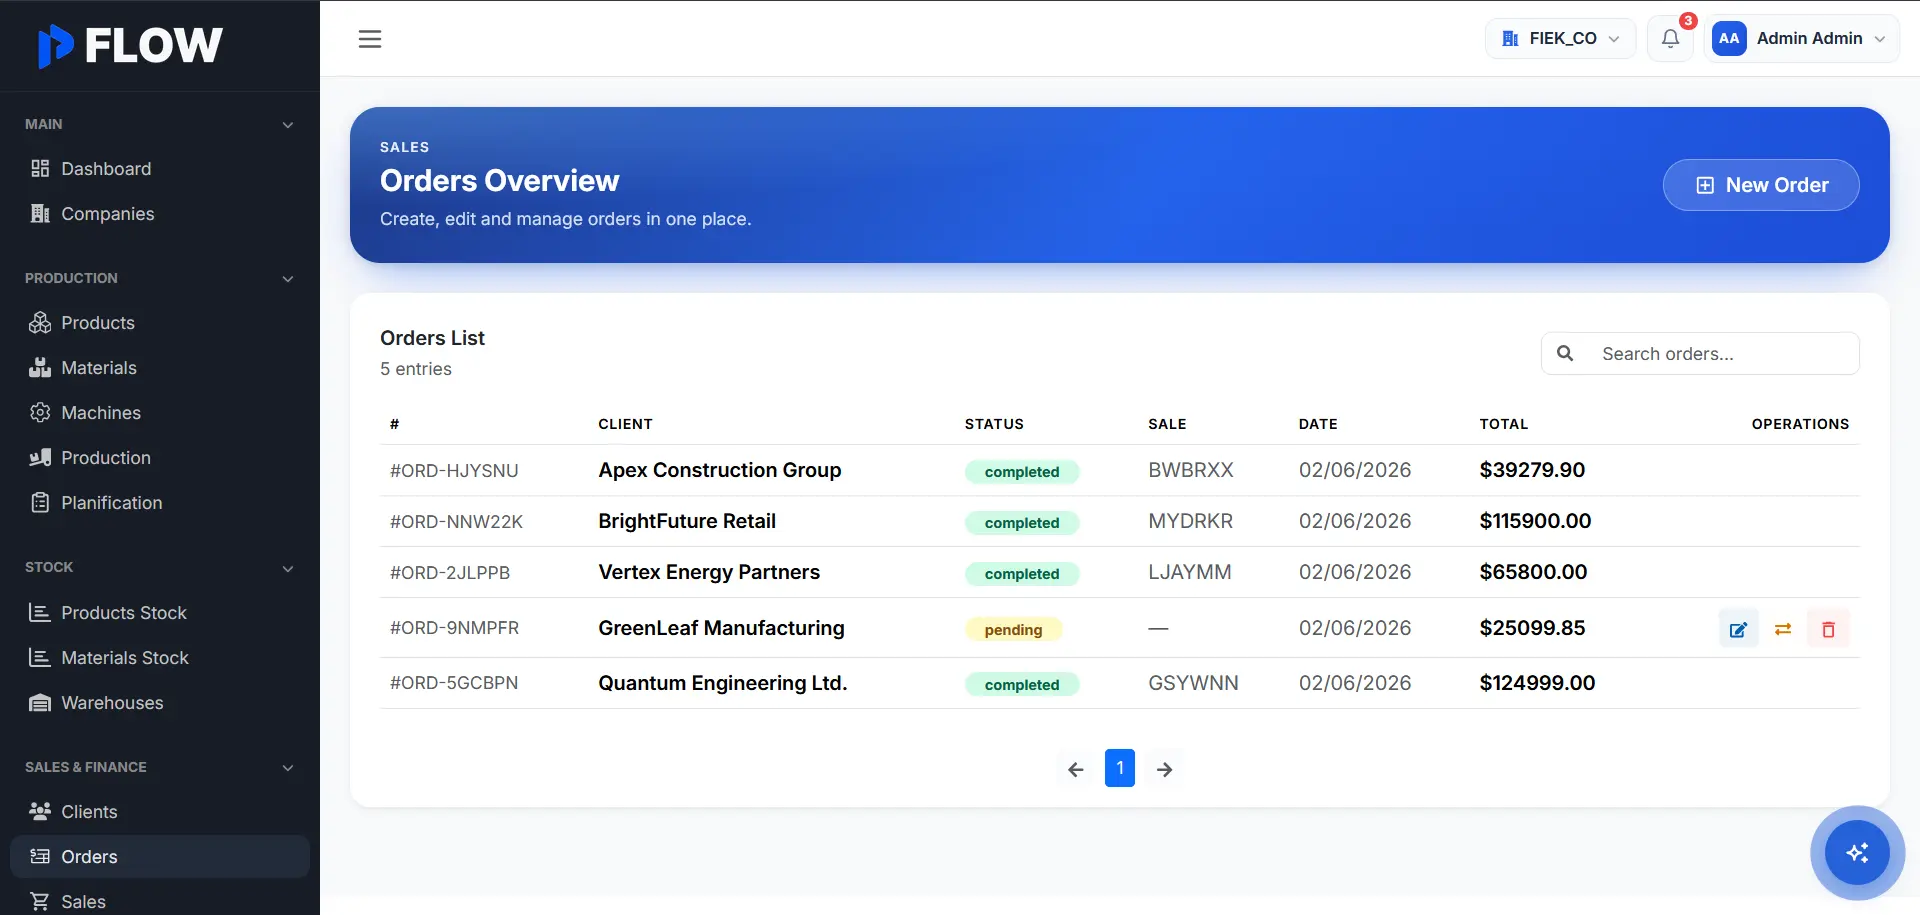The width and height of the screenshot is (1920, 915).
Task: Click the Sales cart icon
Action: (40, 901)
